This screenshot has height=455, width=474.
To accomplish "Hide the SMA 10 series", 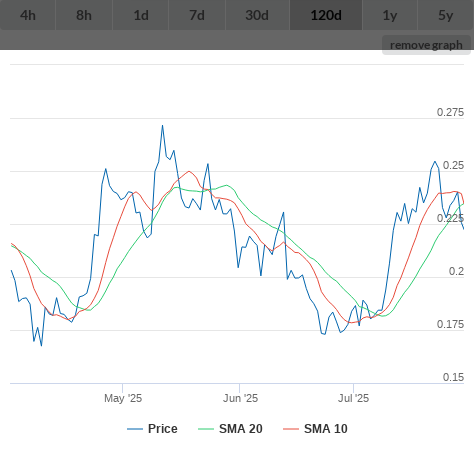I will pos(326,429).
